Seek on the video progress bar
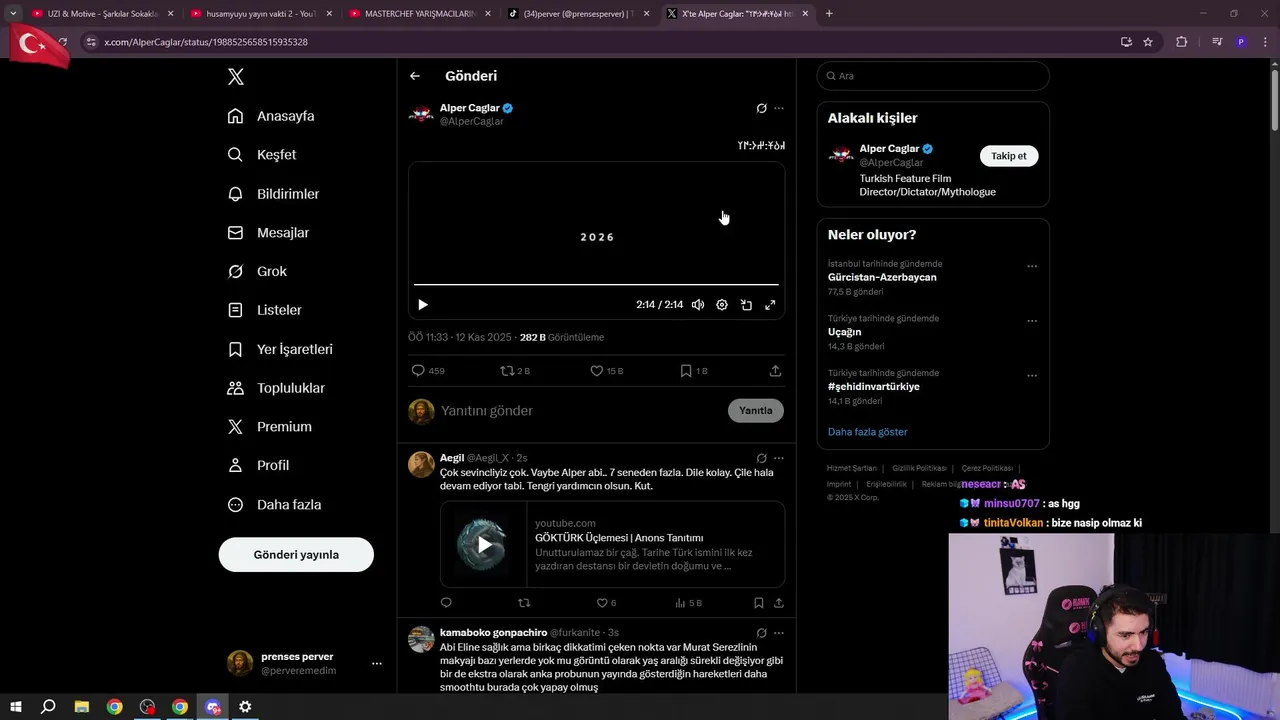The image size is (1280, 720). point(596,285)
